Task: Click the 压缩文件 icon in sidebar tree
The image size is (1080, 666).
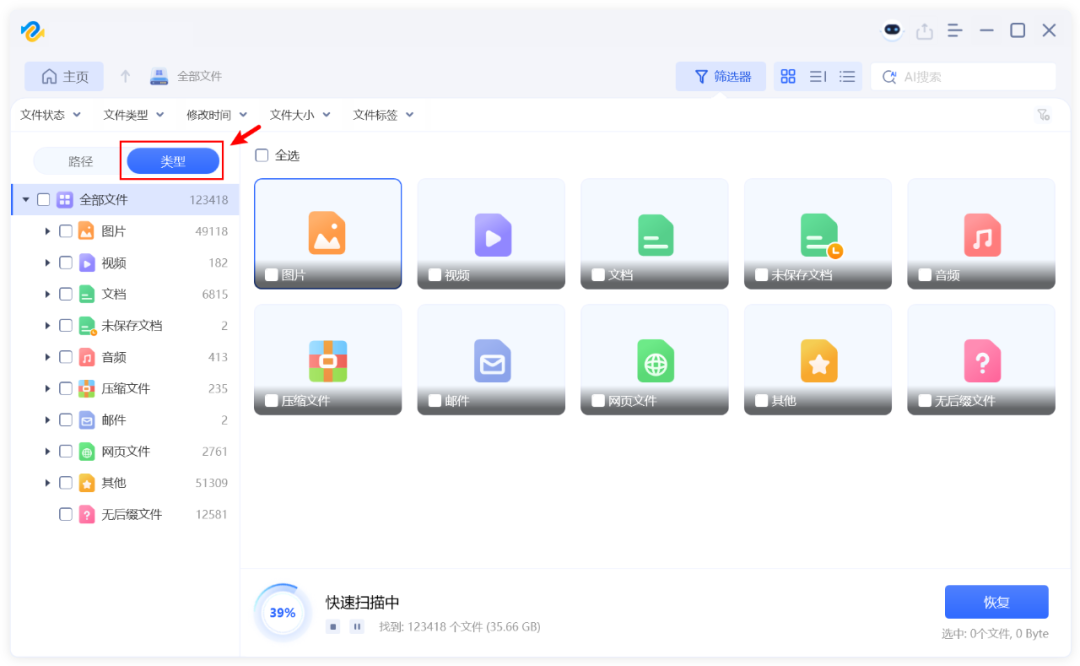Action: [x=86, y=388]
